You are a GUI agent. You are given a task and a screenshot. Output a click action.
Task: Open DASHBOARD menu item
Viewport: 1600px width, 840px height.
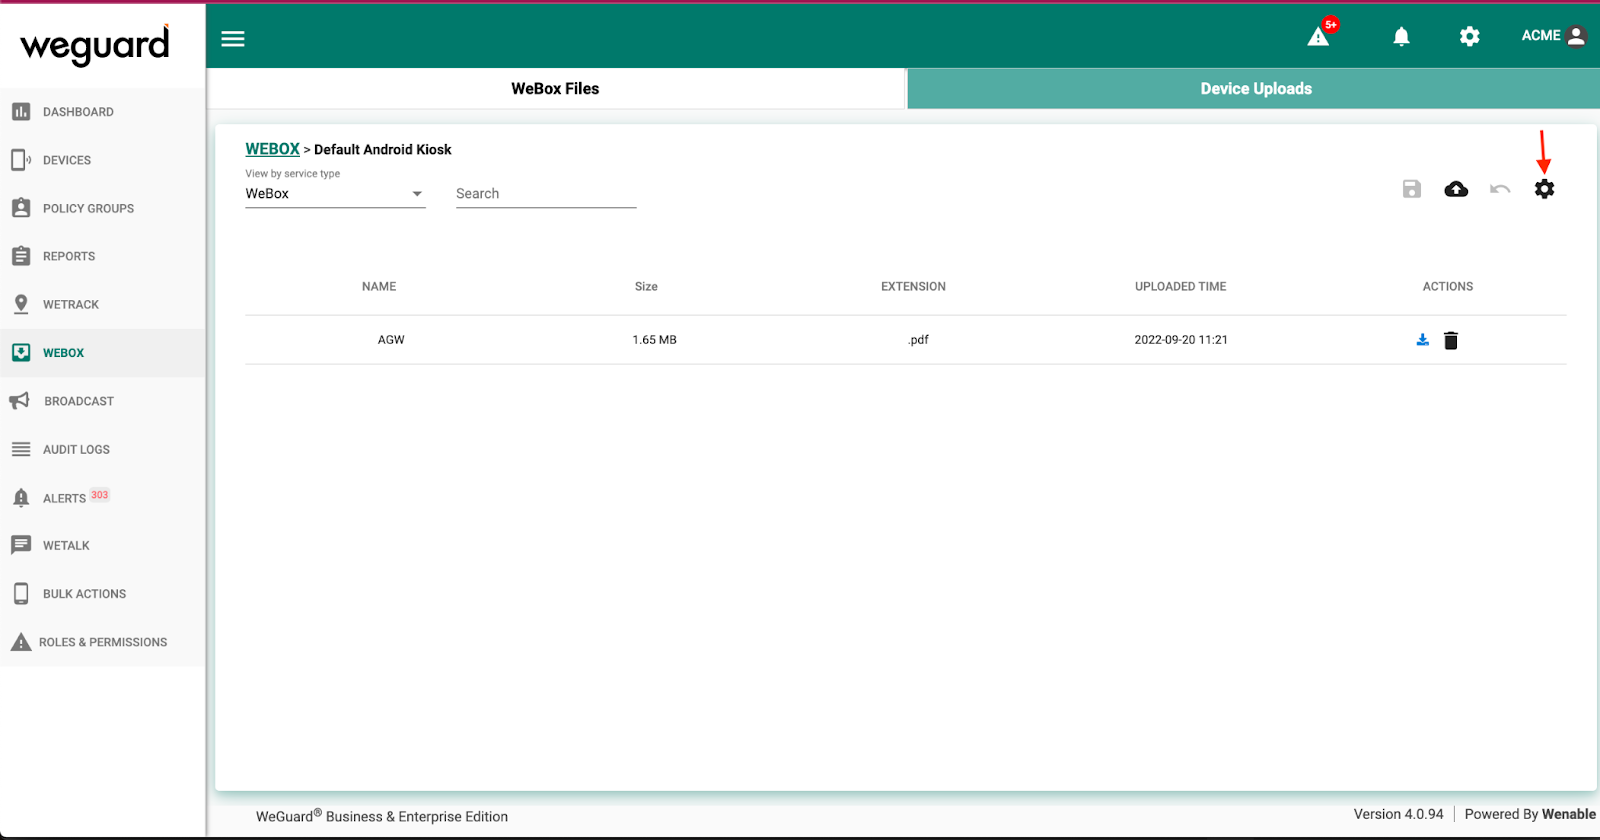pyautogui.click(x=78, y=112)
